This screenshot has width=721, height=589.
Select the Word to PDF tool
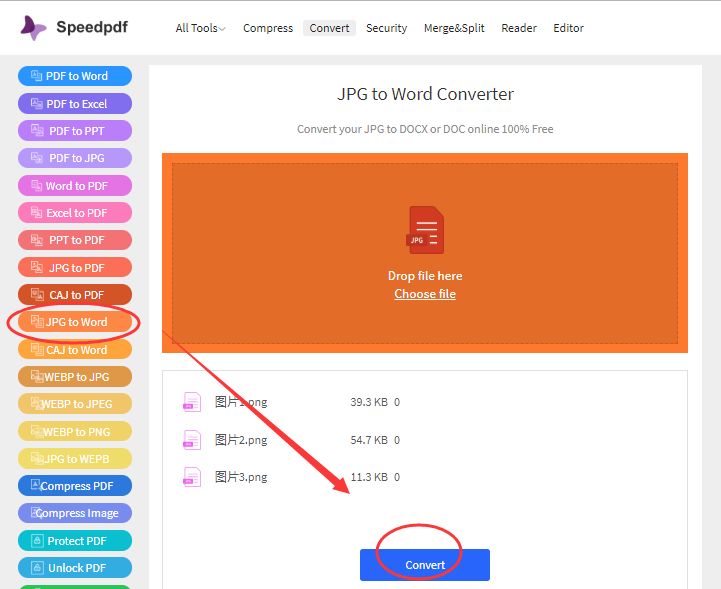[75, 185]
